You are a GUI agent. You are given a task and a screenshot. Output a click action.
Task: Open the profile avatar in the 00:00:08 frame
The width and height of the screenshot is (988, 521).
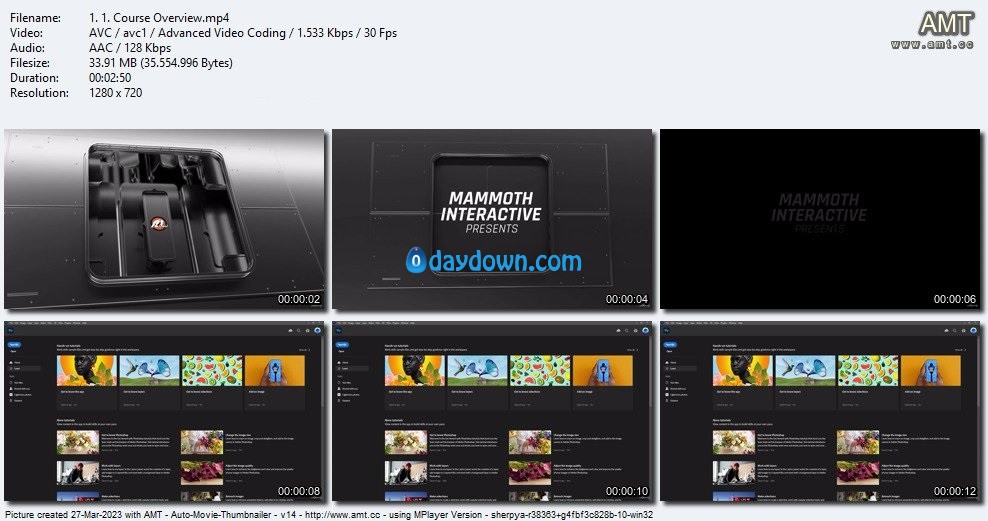click(x=317, y=331)
